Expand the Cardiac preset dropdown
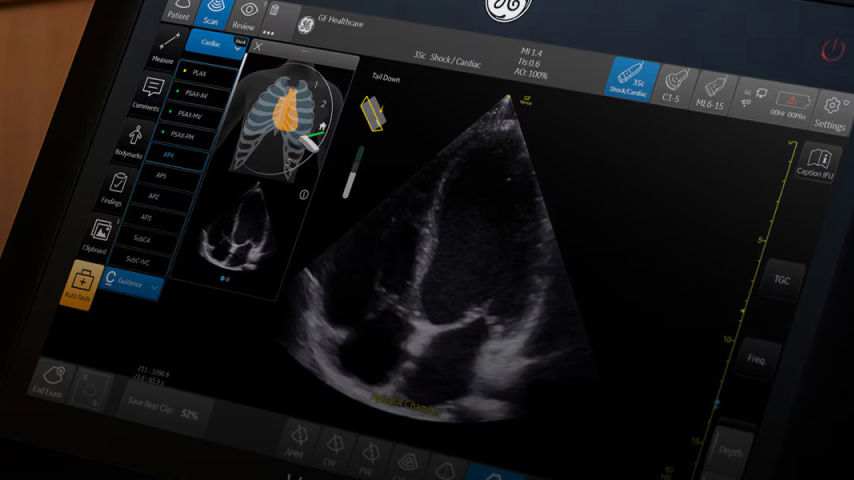The image size is (854, 480). [x=217, y=44]
